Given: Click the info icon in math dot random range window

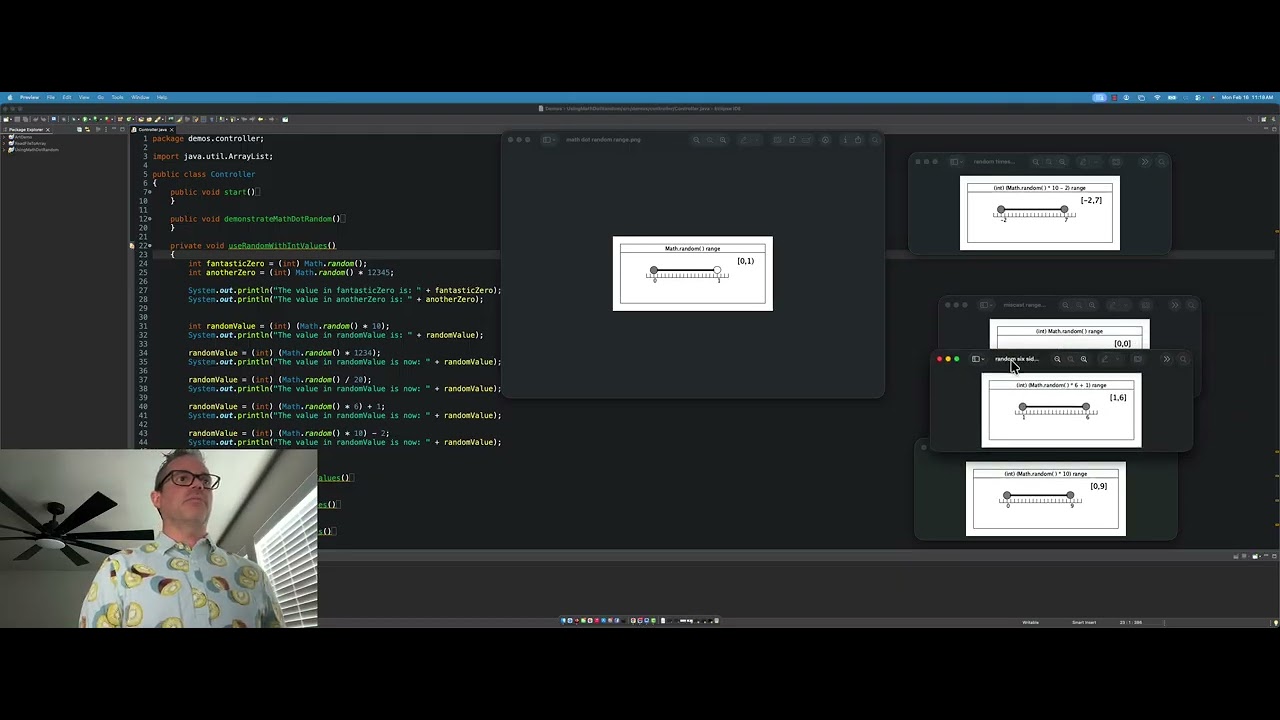Looking at the screenshot, I should click(x=845, y=140).
